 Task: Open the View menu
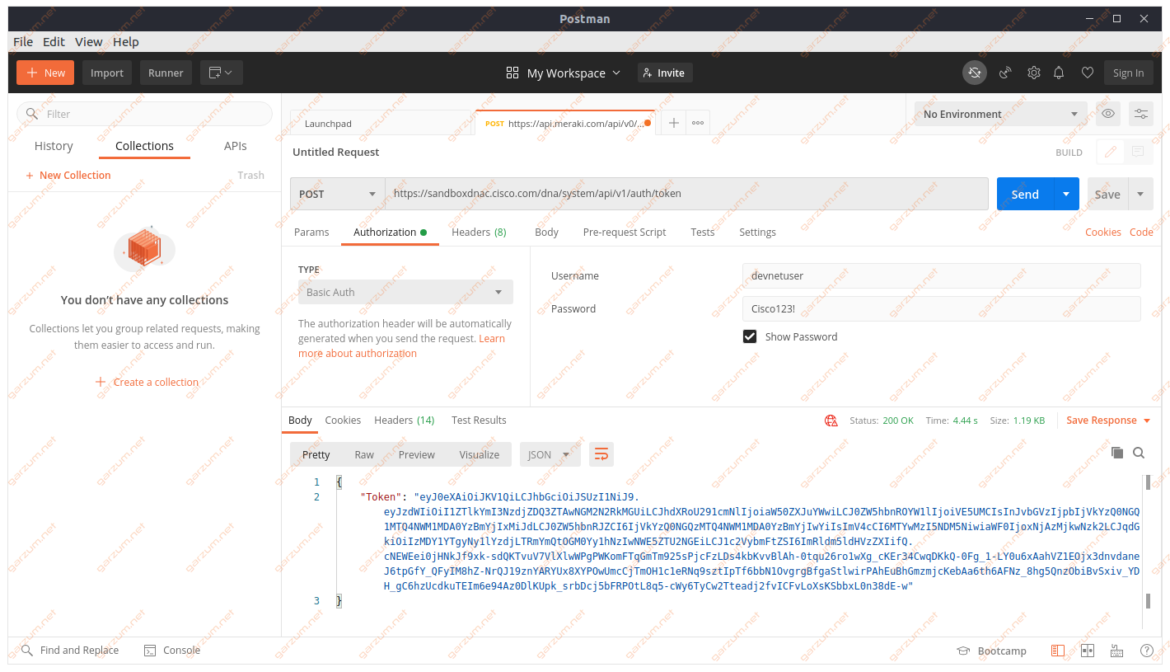click(x=88, y=41)
